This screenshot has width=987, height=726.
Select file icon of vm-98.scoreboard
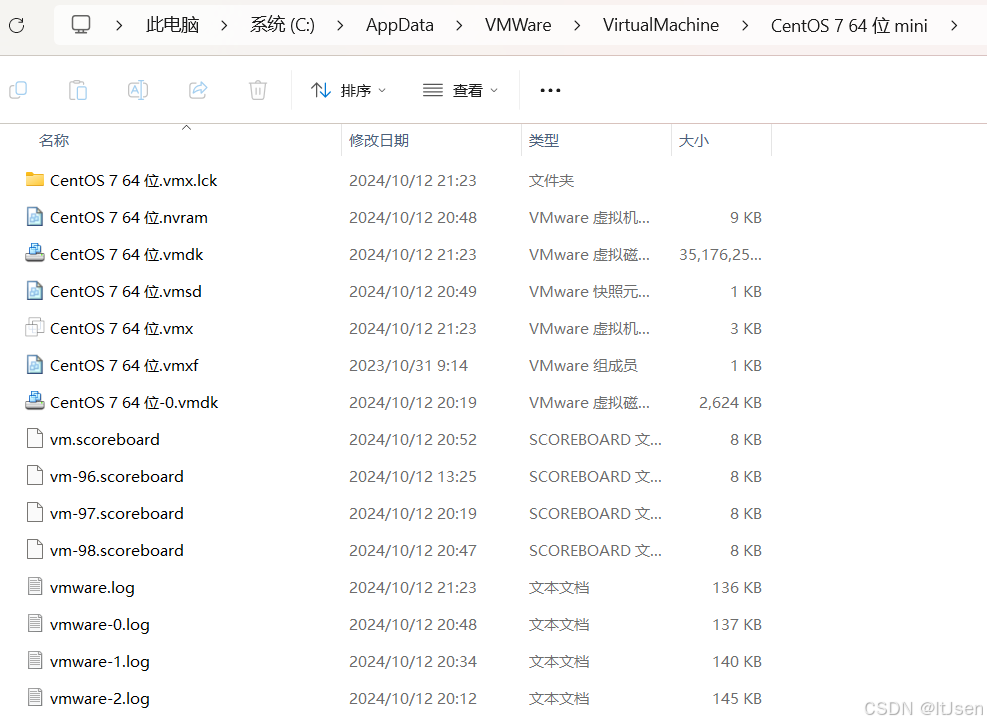click(x=35, y=550)
